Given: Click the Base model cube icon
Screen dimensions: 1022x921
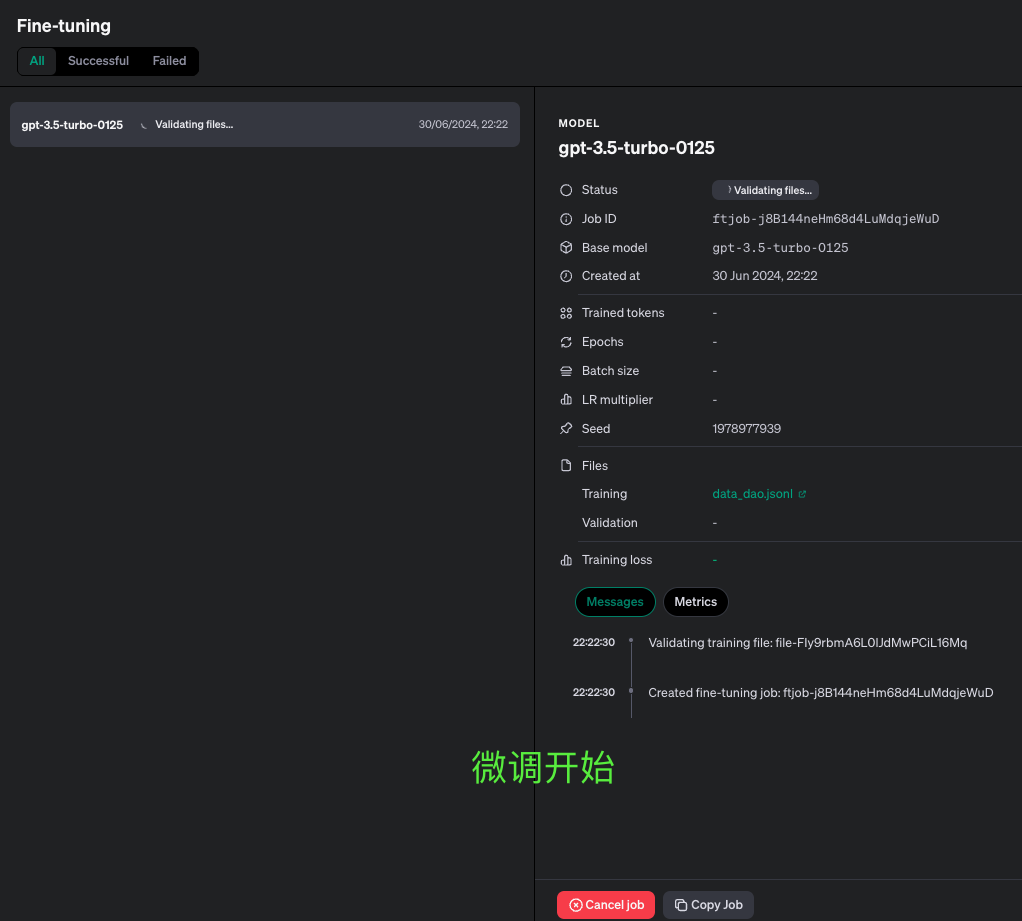Looking at the screenshot, I should tap(566, 248).
